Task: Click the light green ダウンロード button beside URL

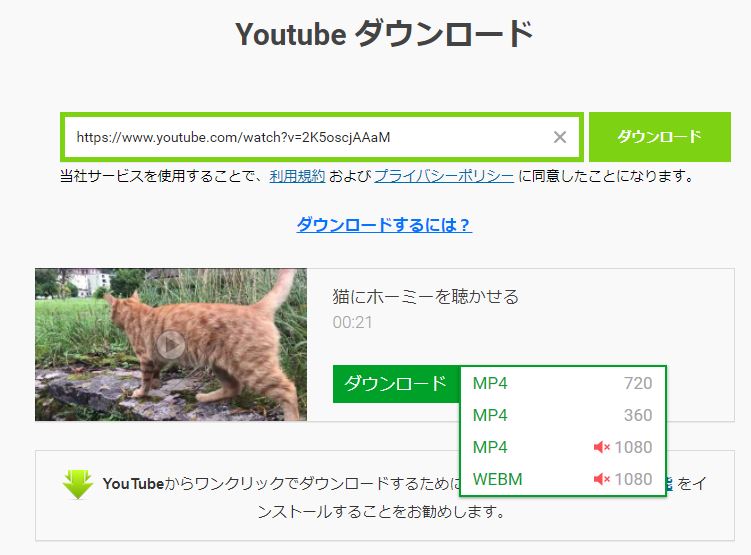Action: (x=660, y=137)
